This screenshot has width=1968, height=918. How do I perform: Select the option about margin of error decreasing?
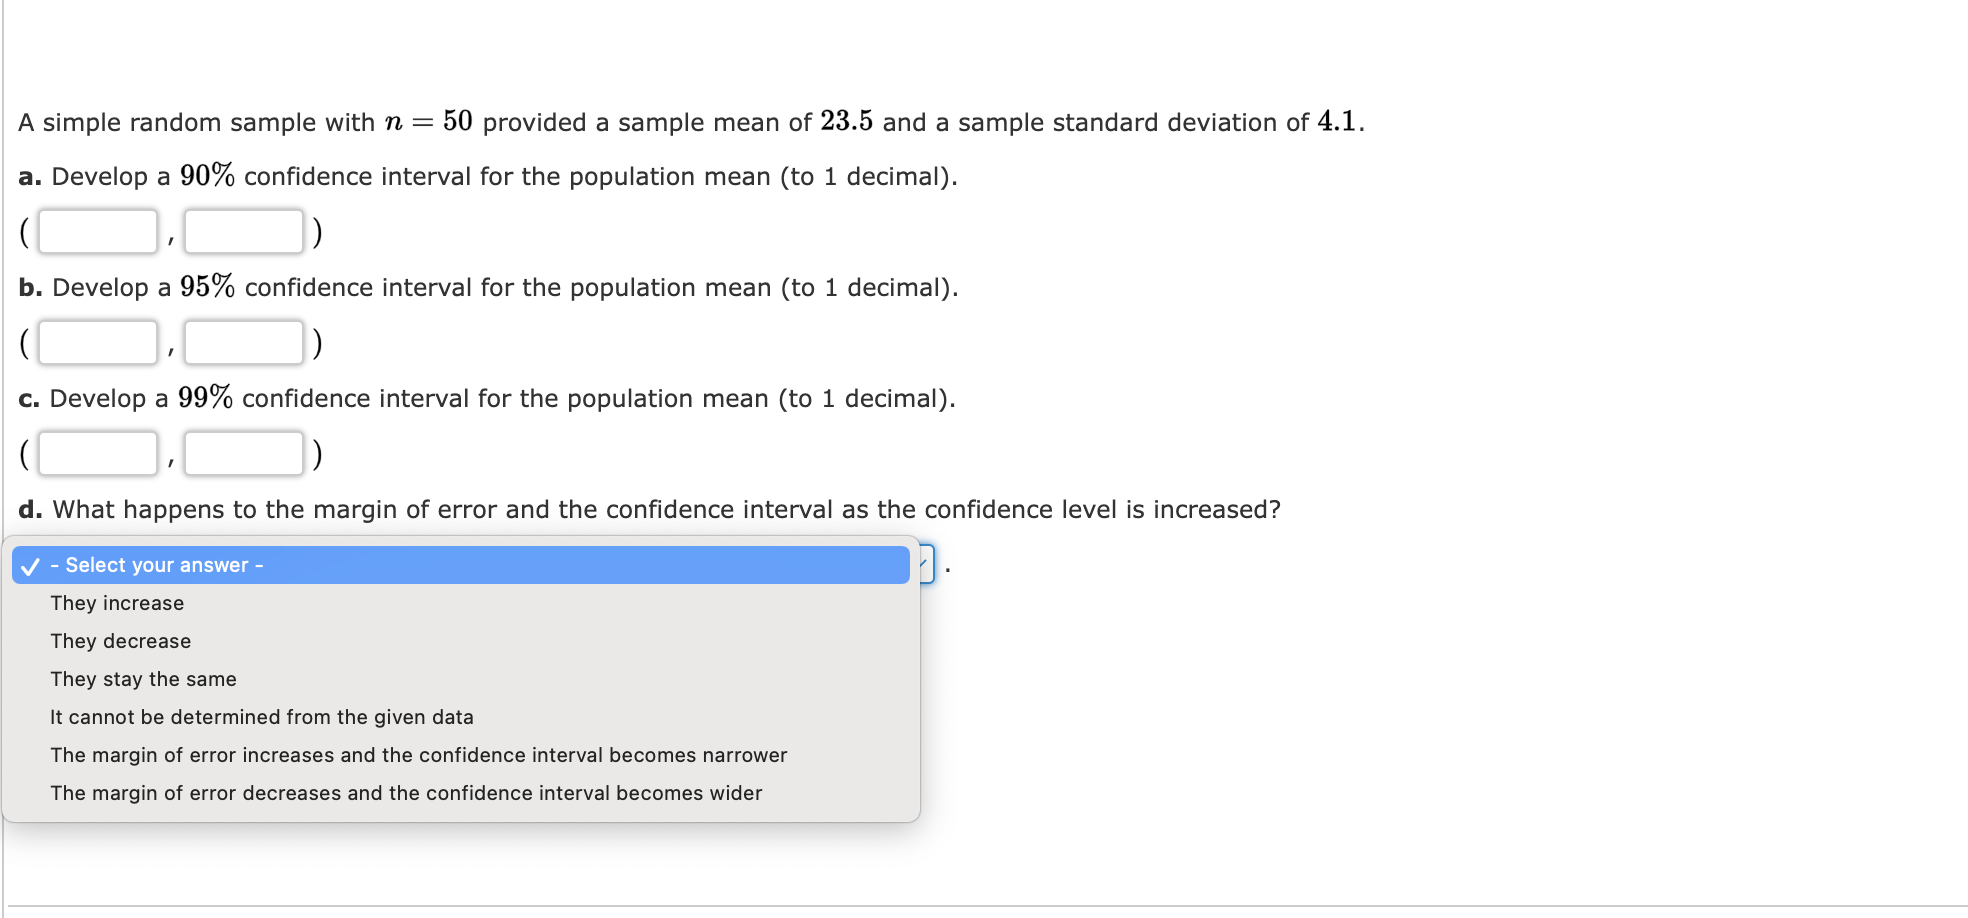coord(406,793)
